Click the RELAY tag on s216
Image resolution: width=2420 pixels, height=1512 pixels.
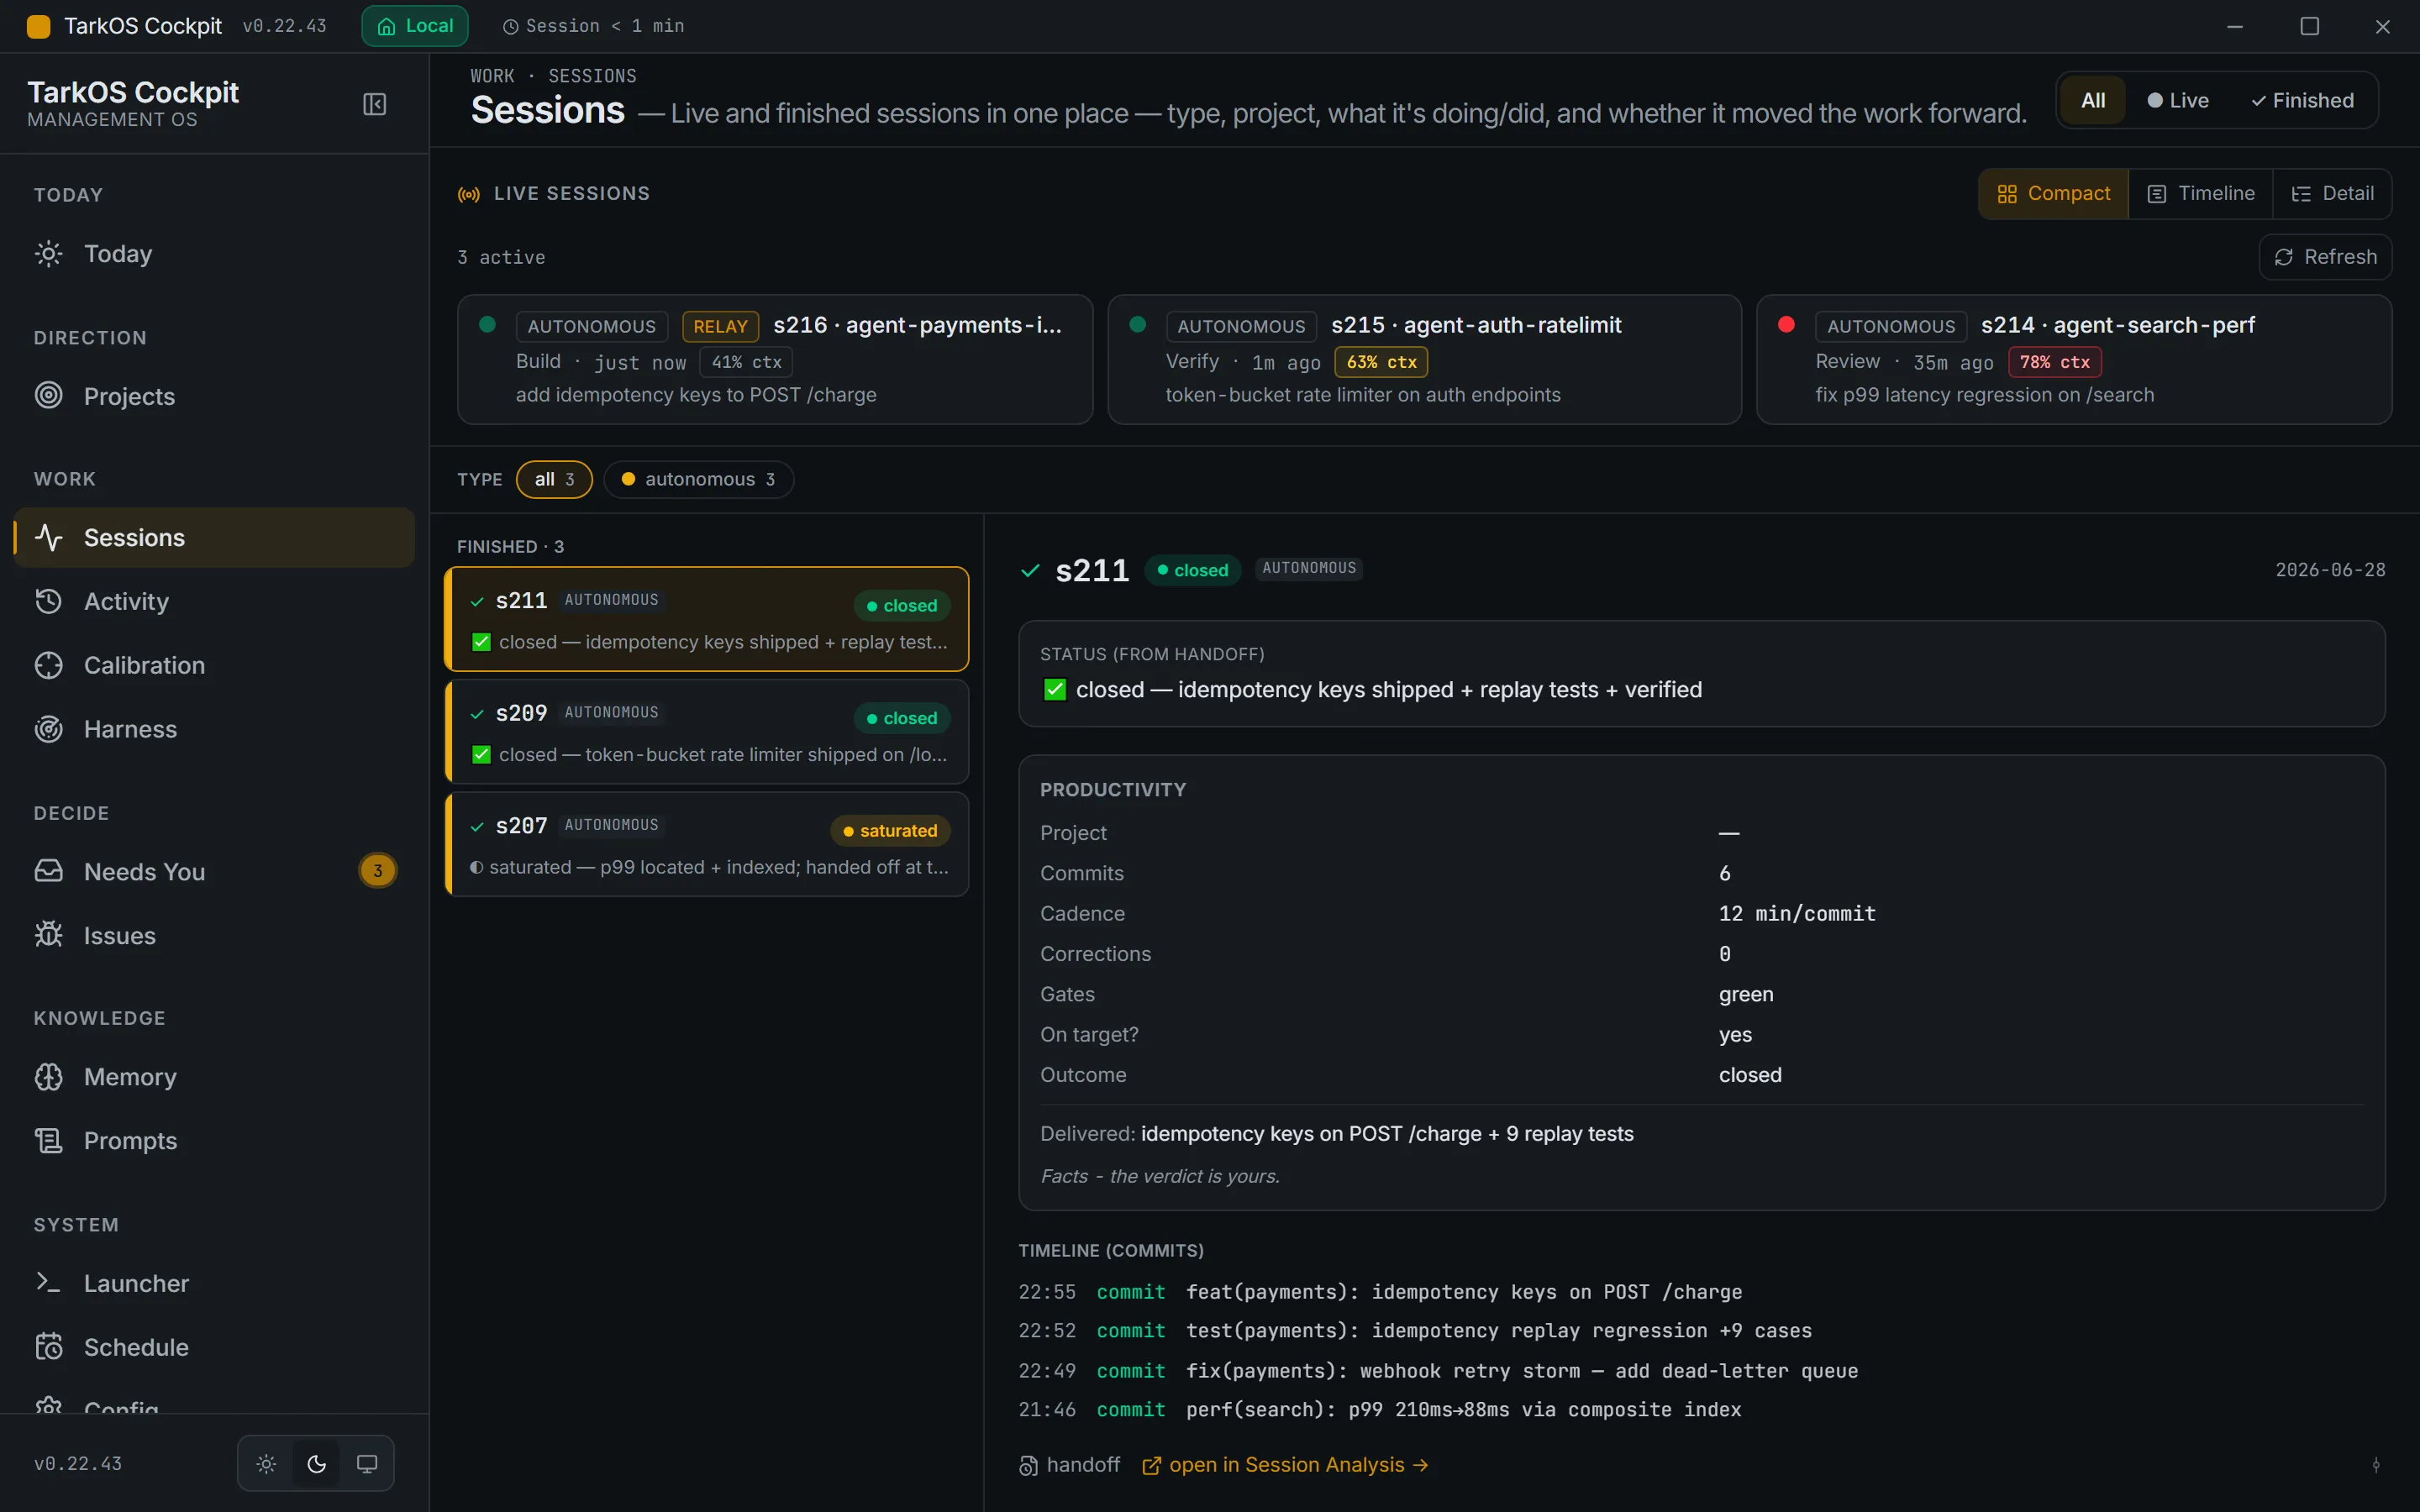[720, 326]
